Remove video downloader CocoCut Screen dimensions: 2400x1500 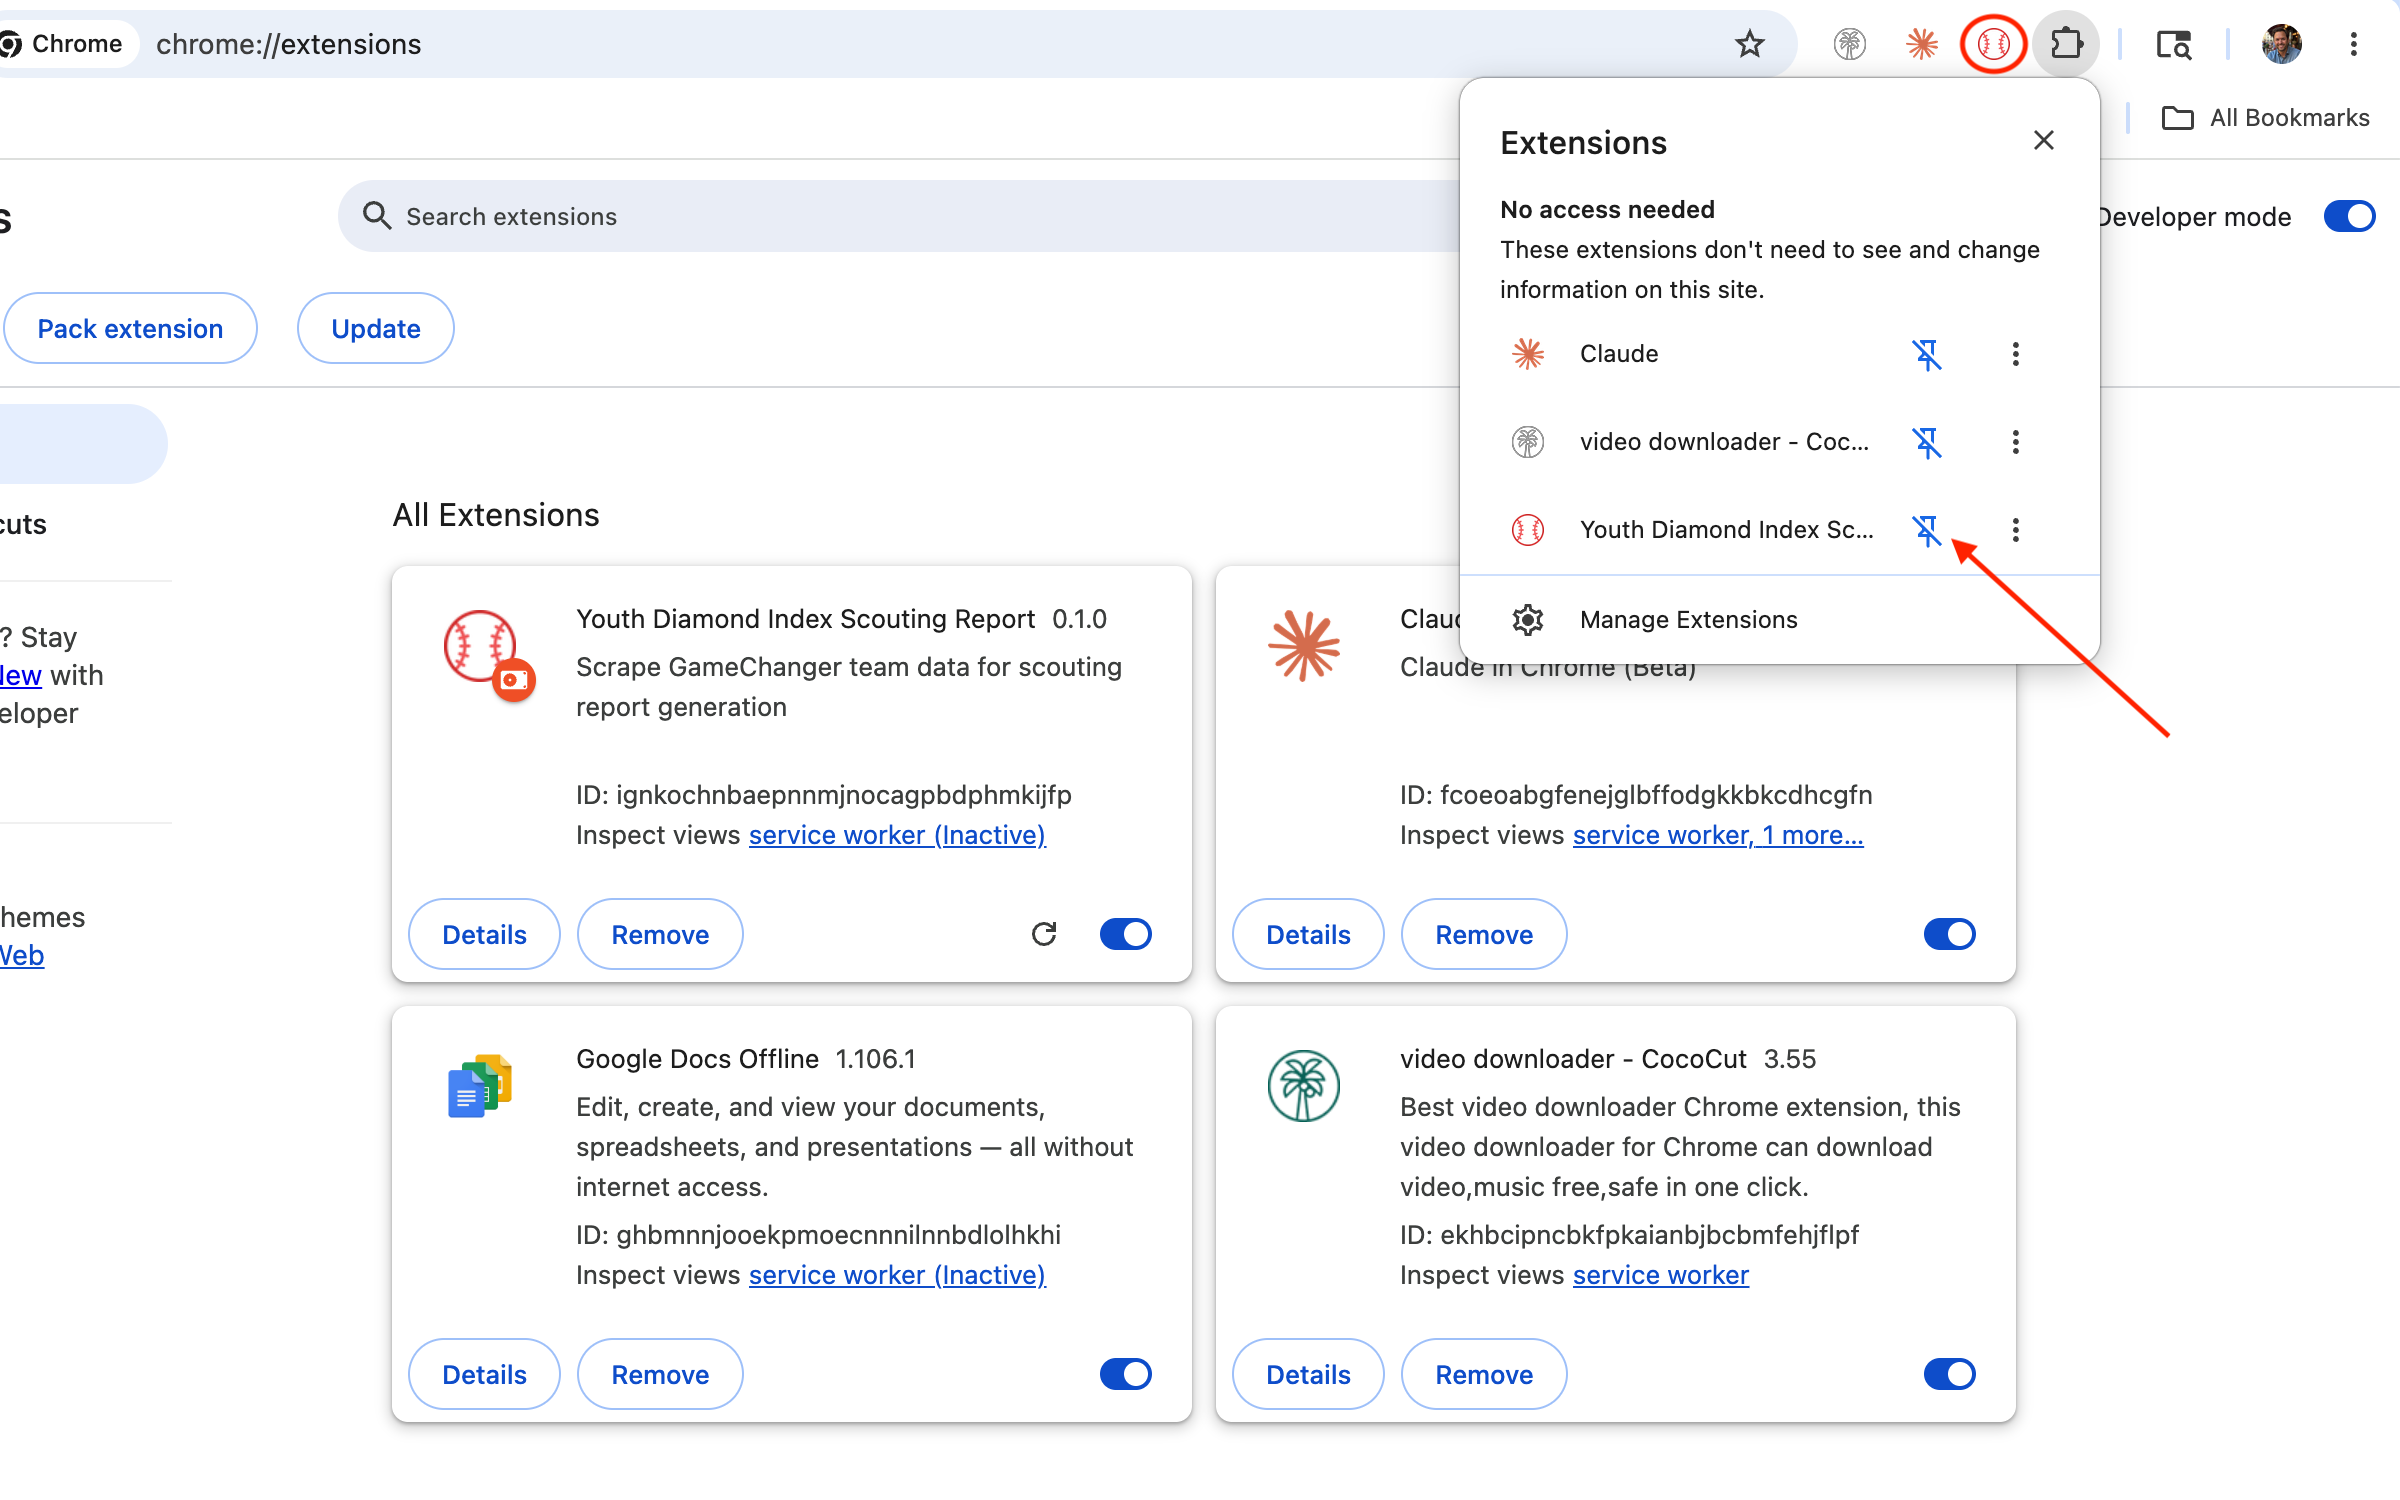(x=1484, y=1374)
